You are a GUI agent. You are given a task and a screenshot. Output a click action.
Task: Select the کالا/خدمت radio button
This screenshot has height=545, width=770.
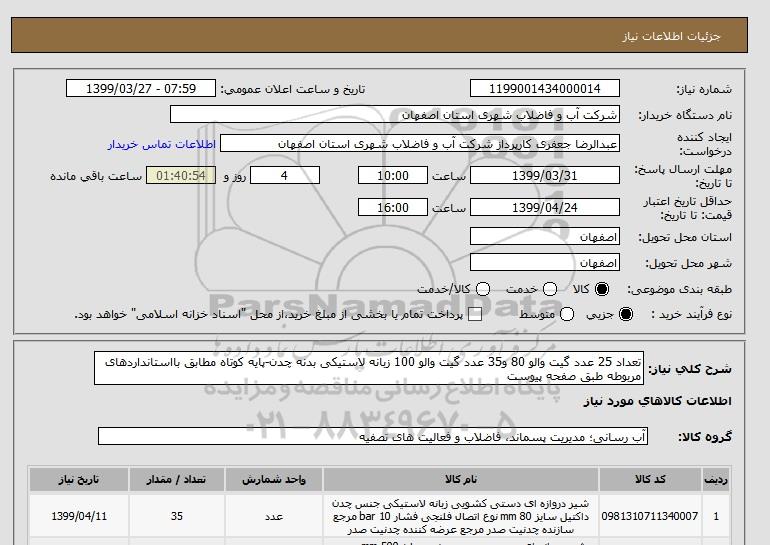pyautogui.click(x=483, y=289)
